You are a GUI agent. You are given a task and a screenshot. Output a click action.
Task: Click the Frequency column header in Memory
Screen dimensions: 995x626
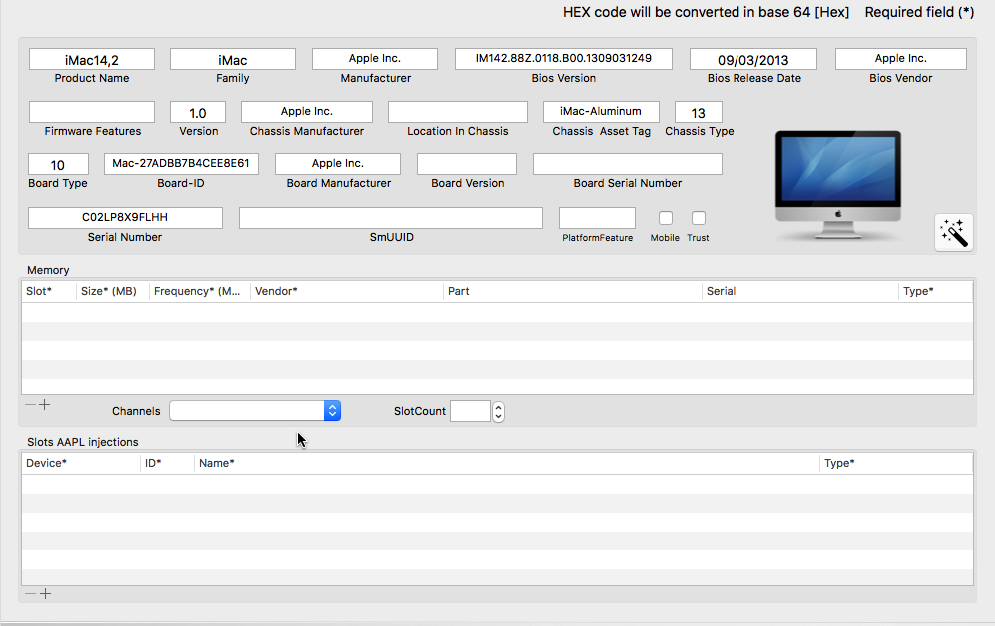197,291
